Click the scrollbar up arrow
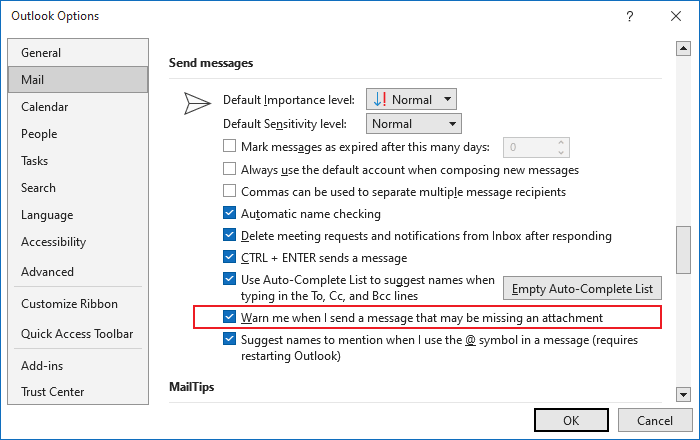 click(683, 48)
